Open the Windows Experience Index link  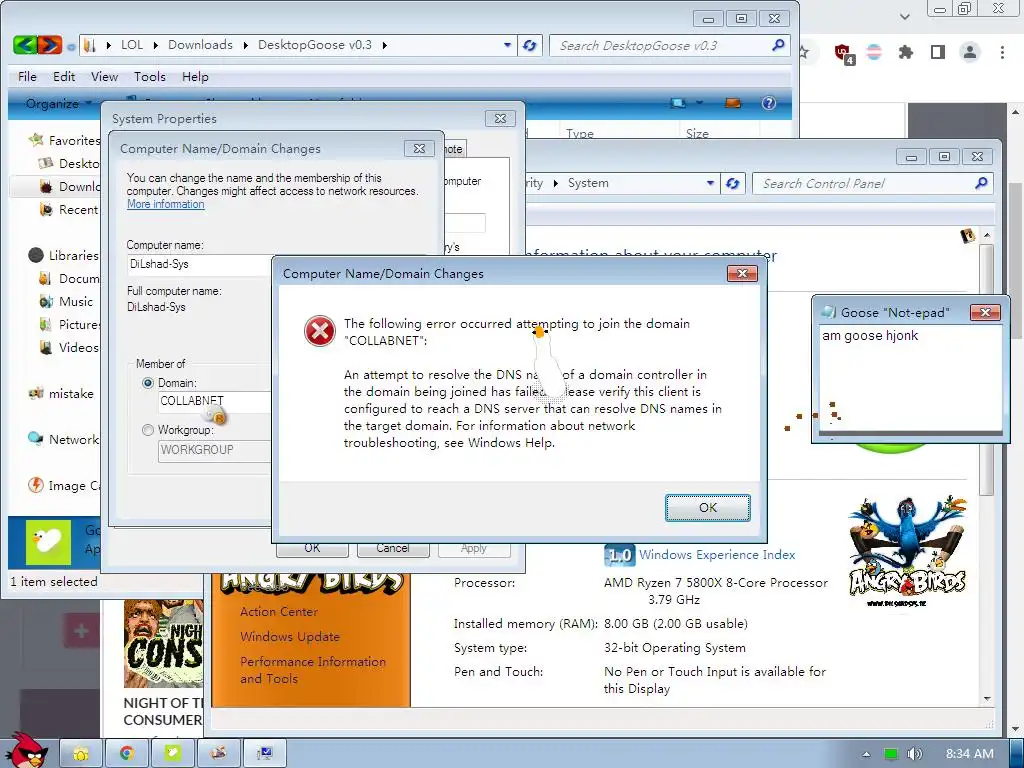pyautogui.click(x=716, y=554)
